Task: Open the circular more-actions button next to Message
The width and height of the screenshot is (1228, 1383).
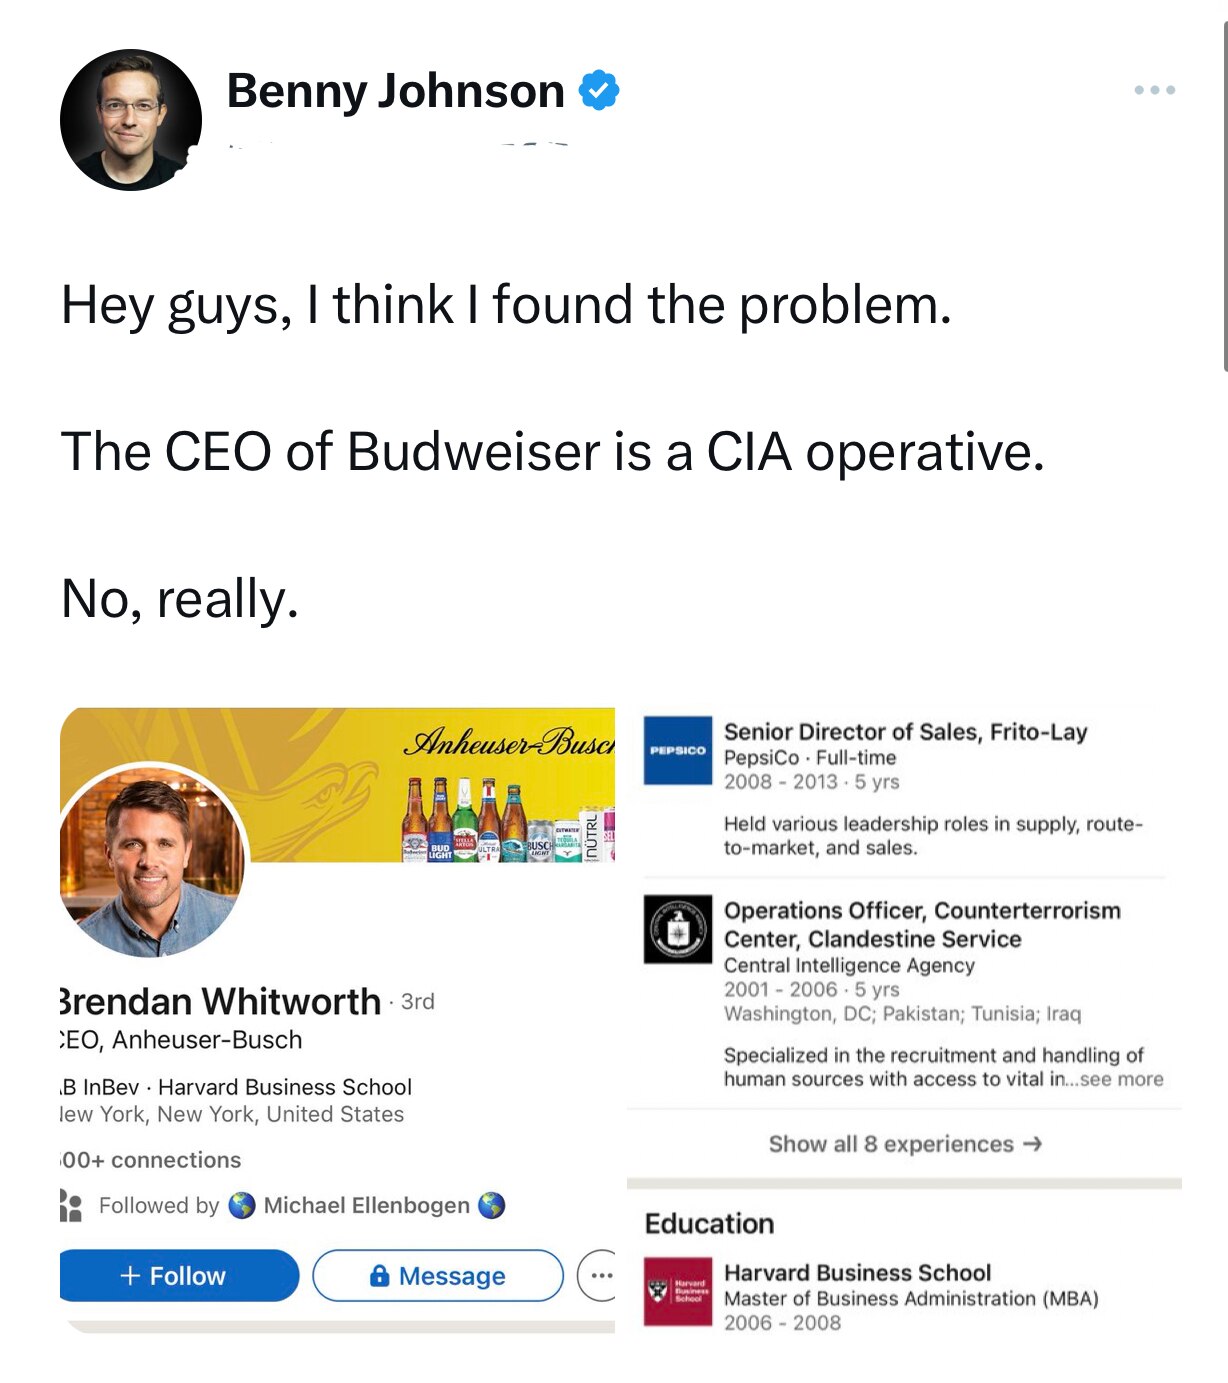Action: (598, 1275)
